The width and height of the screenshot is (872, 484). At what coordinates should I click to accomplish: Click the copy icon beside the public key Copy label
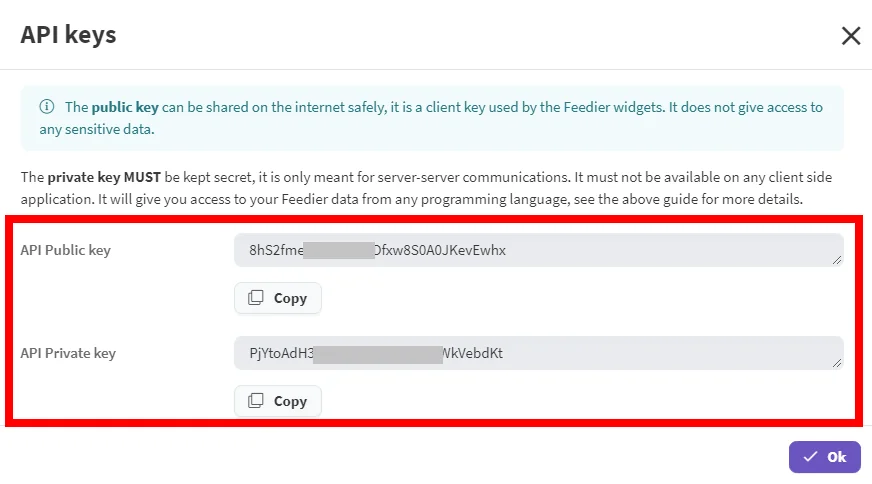[x=256, y=298]
